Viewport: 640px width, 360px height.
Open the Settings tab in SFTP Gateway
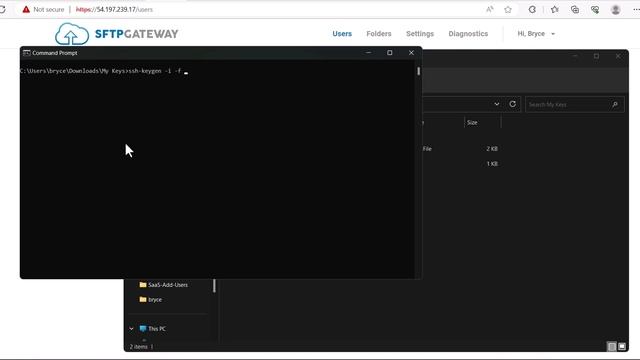[420, 34]
